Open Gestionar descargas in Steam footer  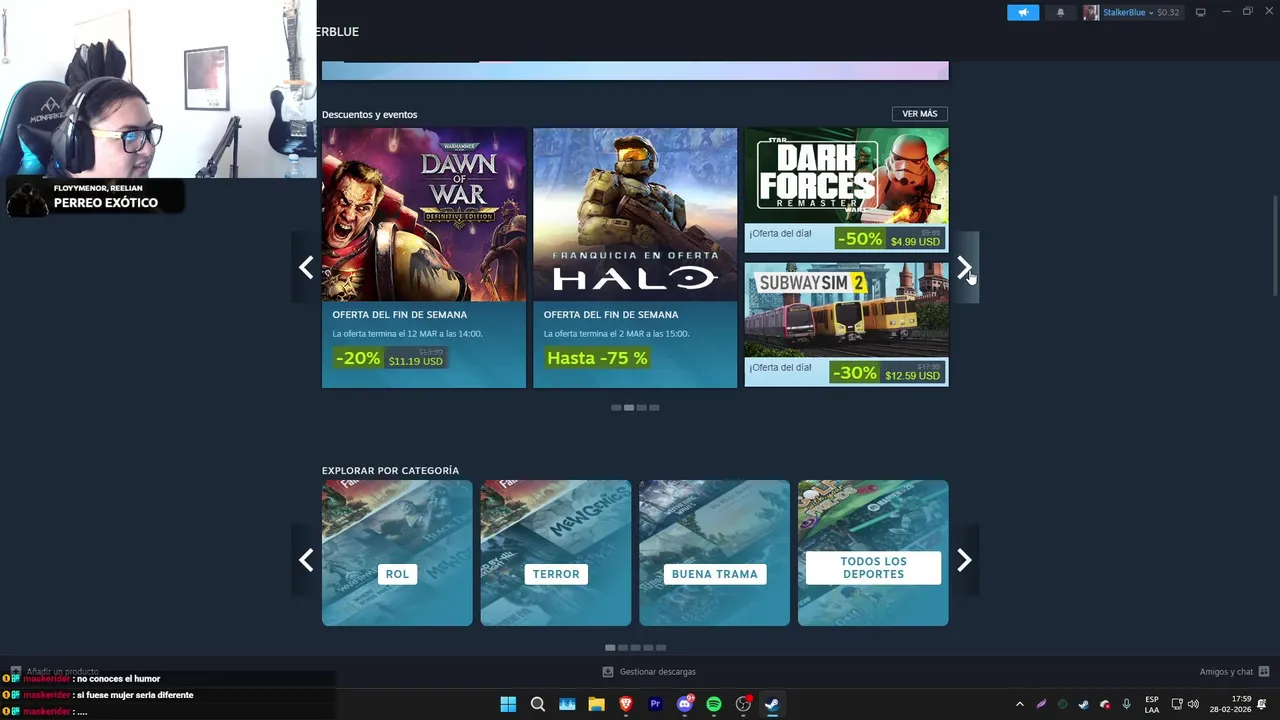[x=657, y=672]
